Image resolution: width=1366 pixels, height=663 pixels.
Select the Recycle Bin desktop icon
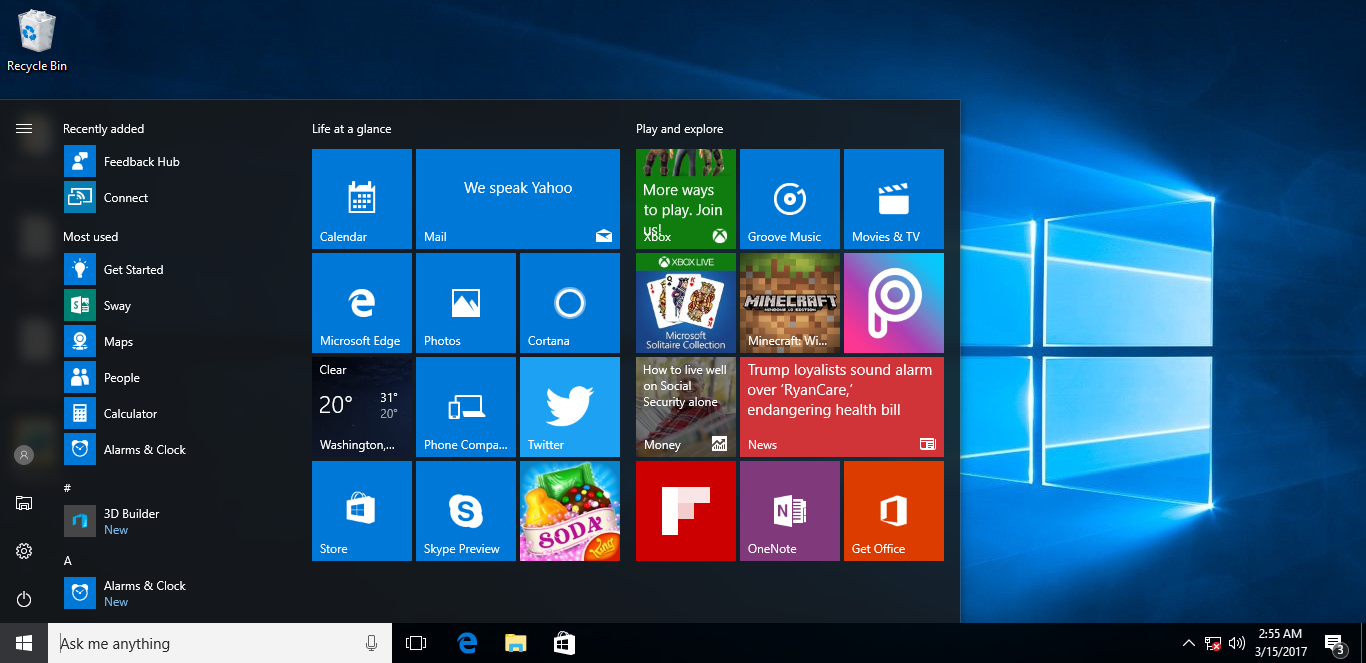(x=37, y=41)
